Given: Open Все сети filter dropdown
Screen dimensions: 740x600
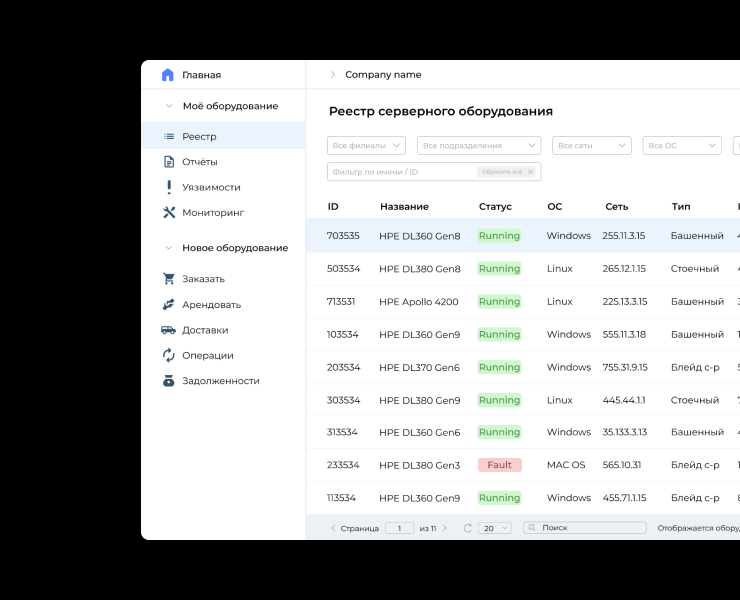Looking at the screenshot, I should 591,146.
